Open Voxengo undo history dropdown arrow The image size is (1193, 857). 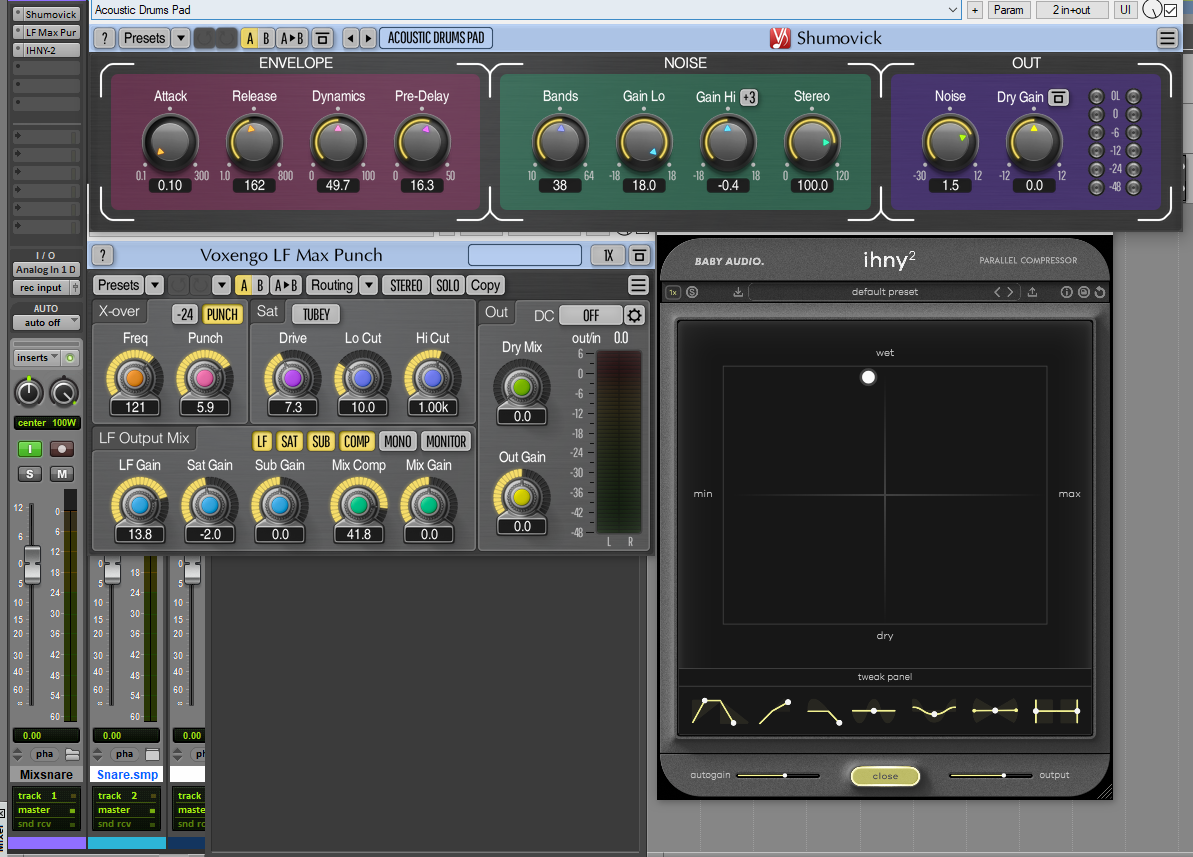pyautogui.click(x=221, y=285)
